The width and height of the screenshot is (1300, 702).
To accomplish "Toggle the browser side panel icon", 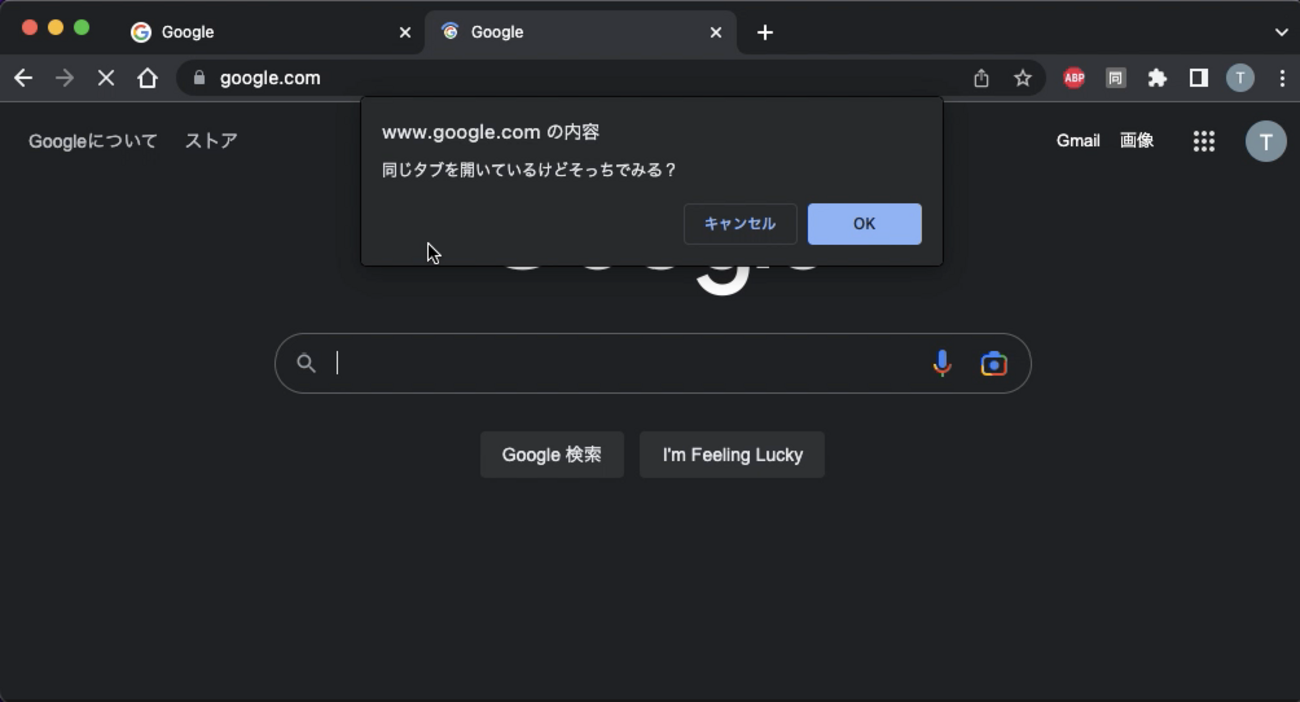I will click(1198, 78).
